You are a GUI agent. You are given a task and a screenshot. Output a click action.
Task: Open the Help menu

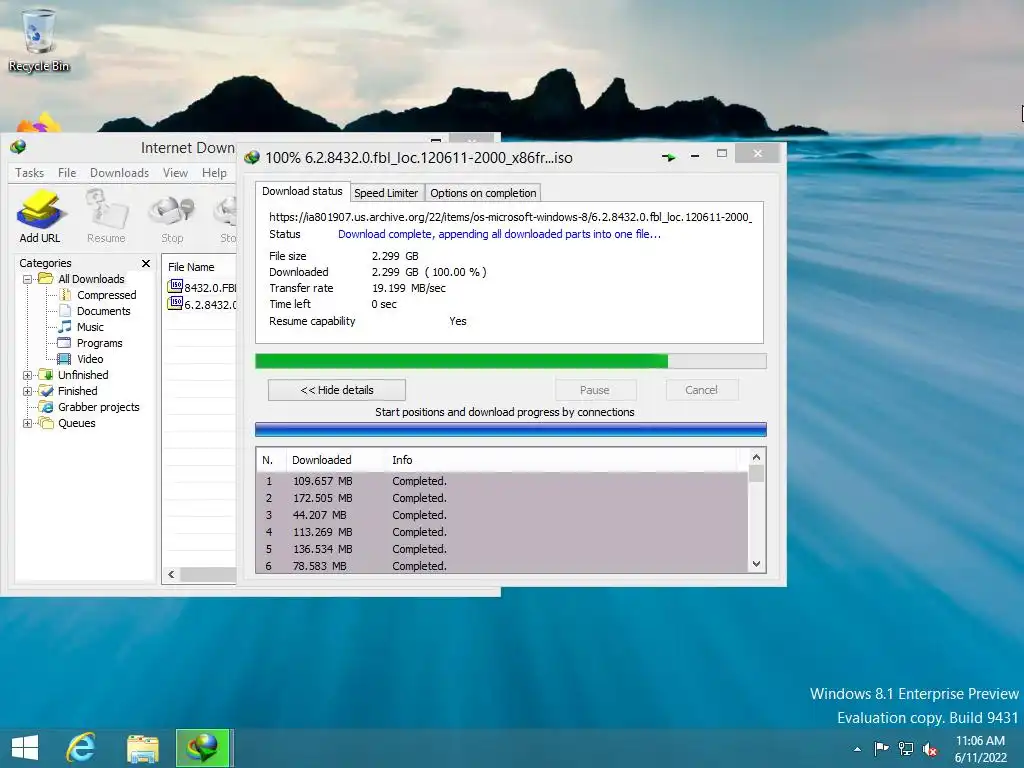(214, 172)
